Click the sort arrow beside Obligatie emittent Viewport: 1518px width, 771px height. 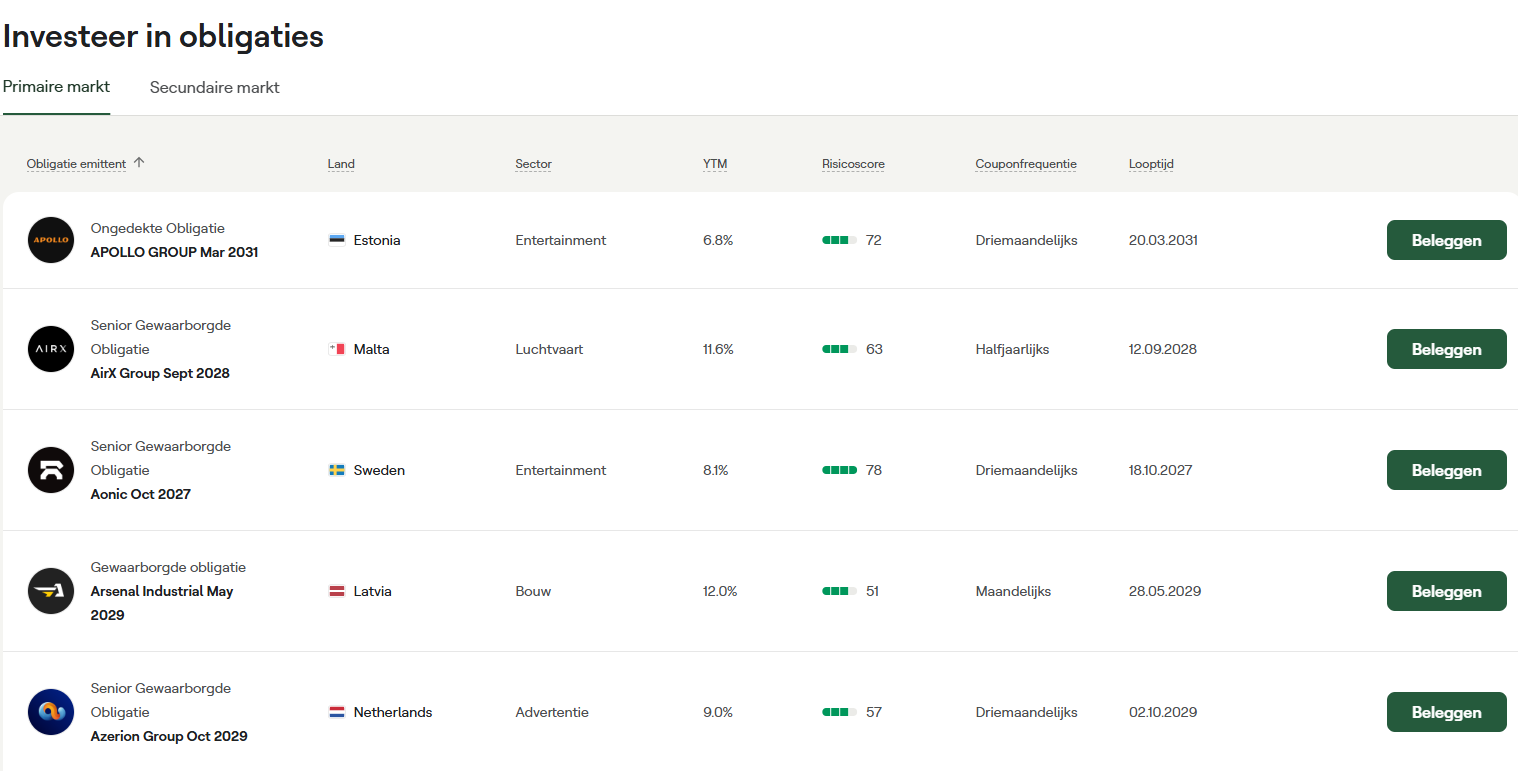[x=139, y=163]
